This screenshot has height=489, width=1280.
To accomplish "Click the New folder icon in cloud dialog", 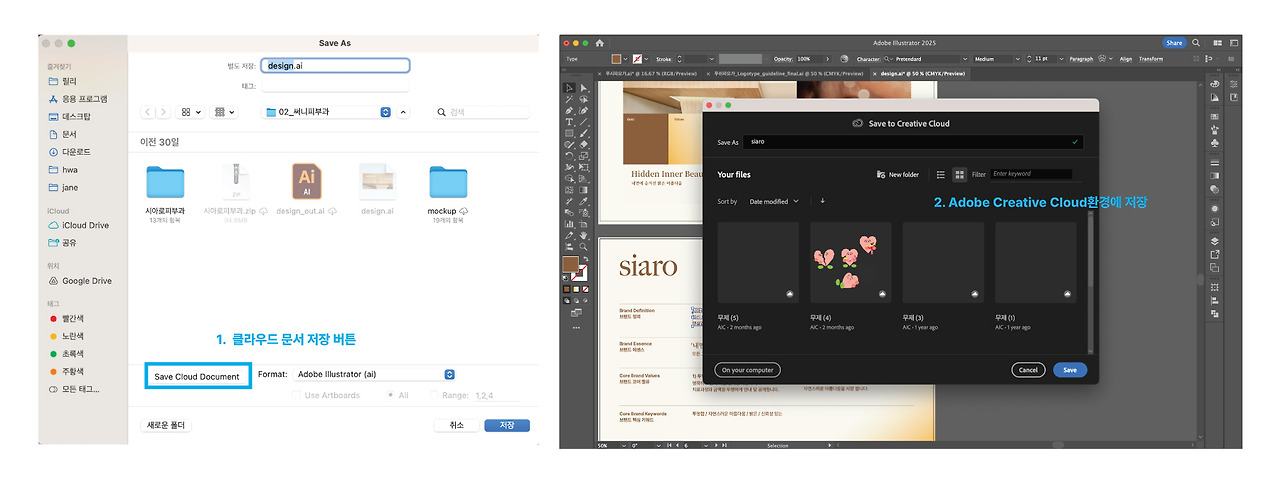I will [881, 174].
